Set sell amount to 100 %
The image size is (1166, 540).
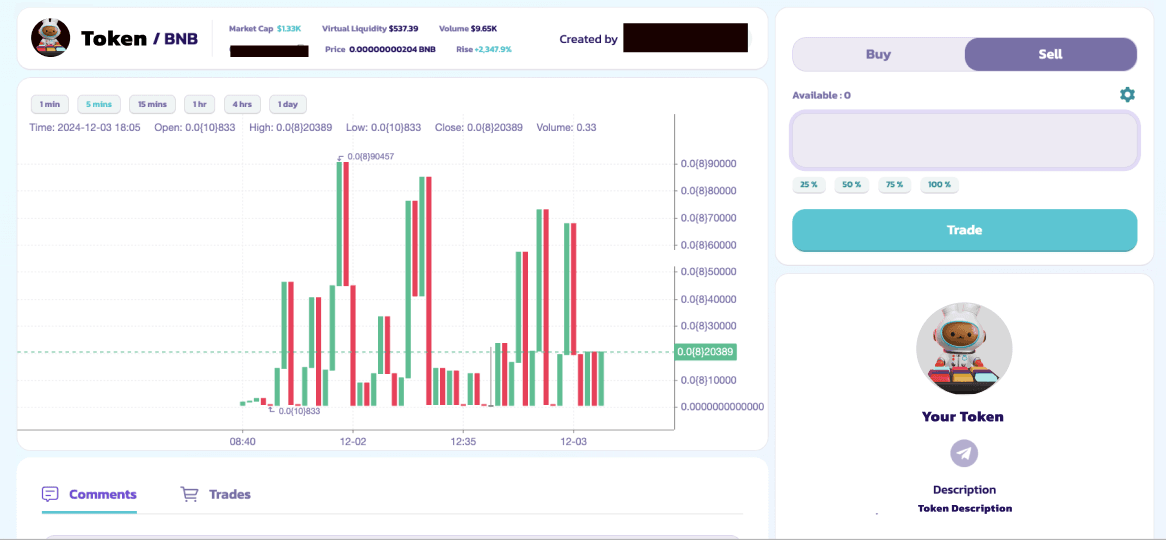[x=939, y=185]
